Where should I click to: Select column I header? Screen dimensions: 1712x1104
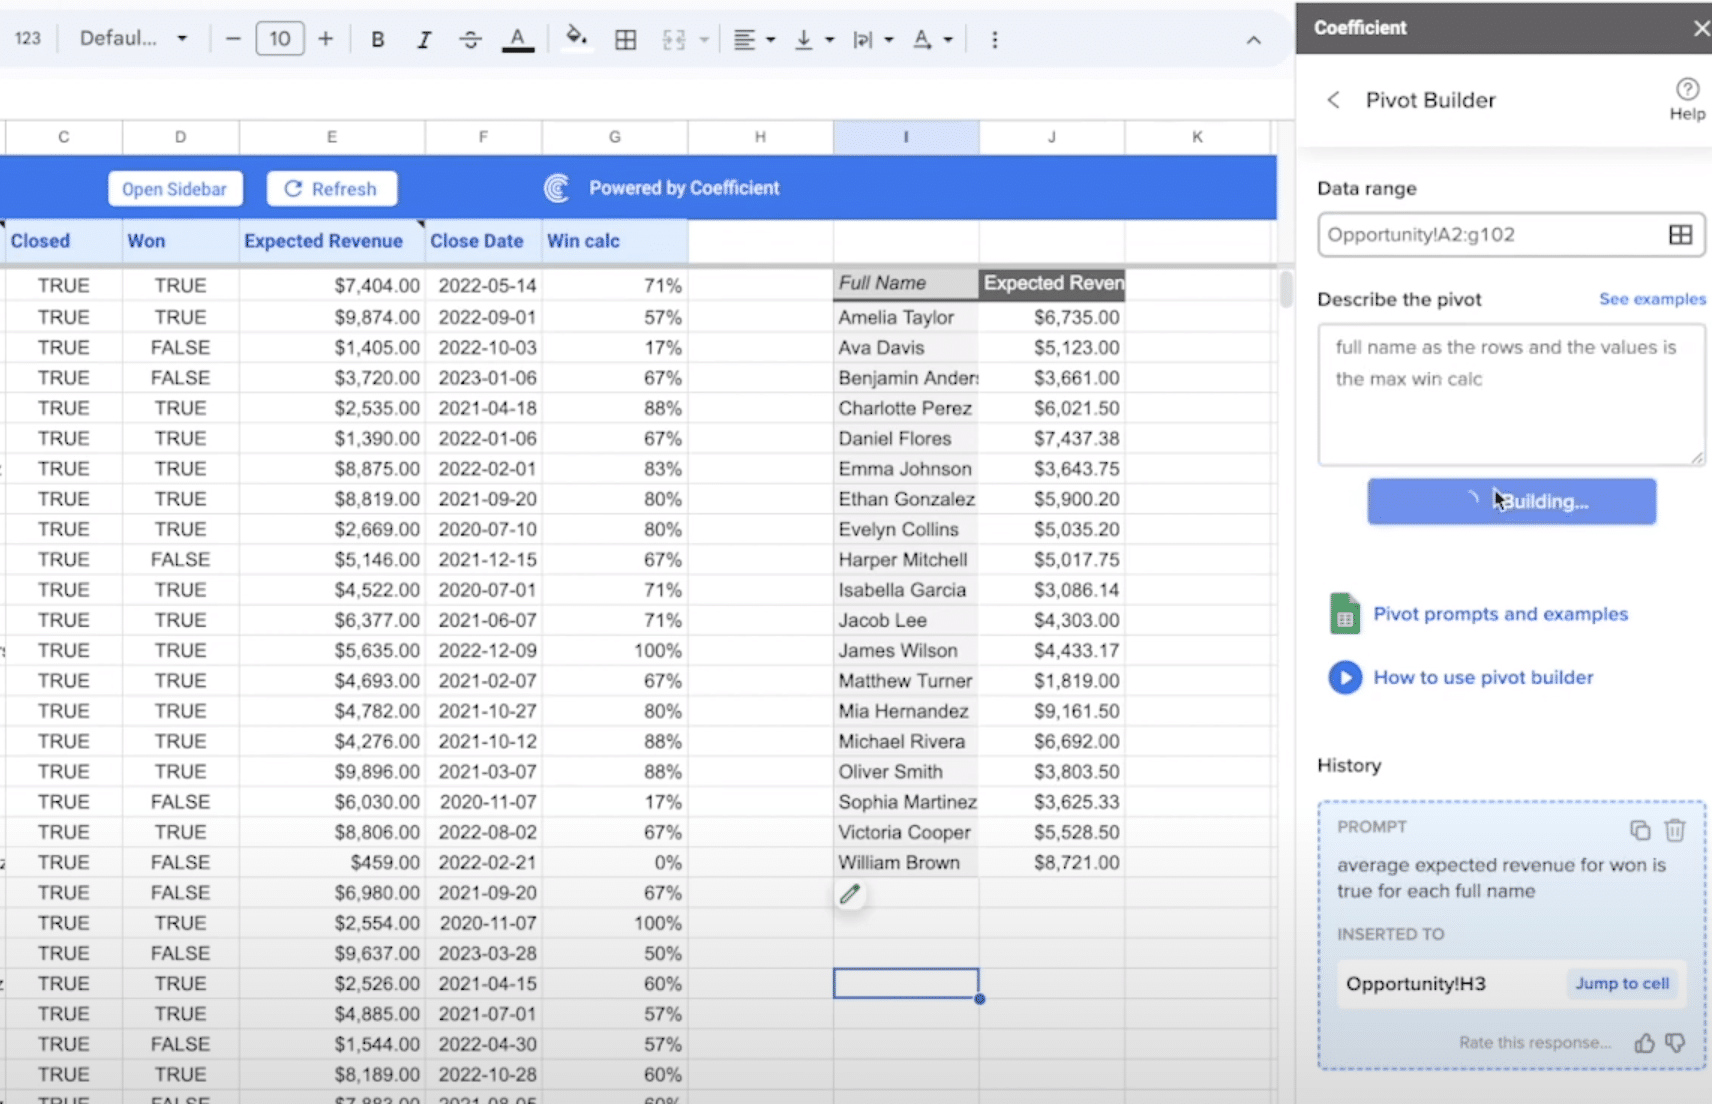click(906, 137)
